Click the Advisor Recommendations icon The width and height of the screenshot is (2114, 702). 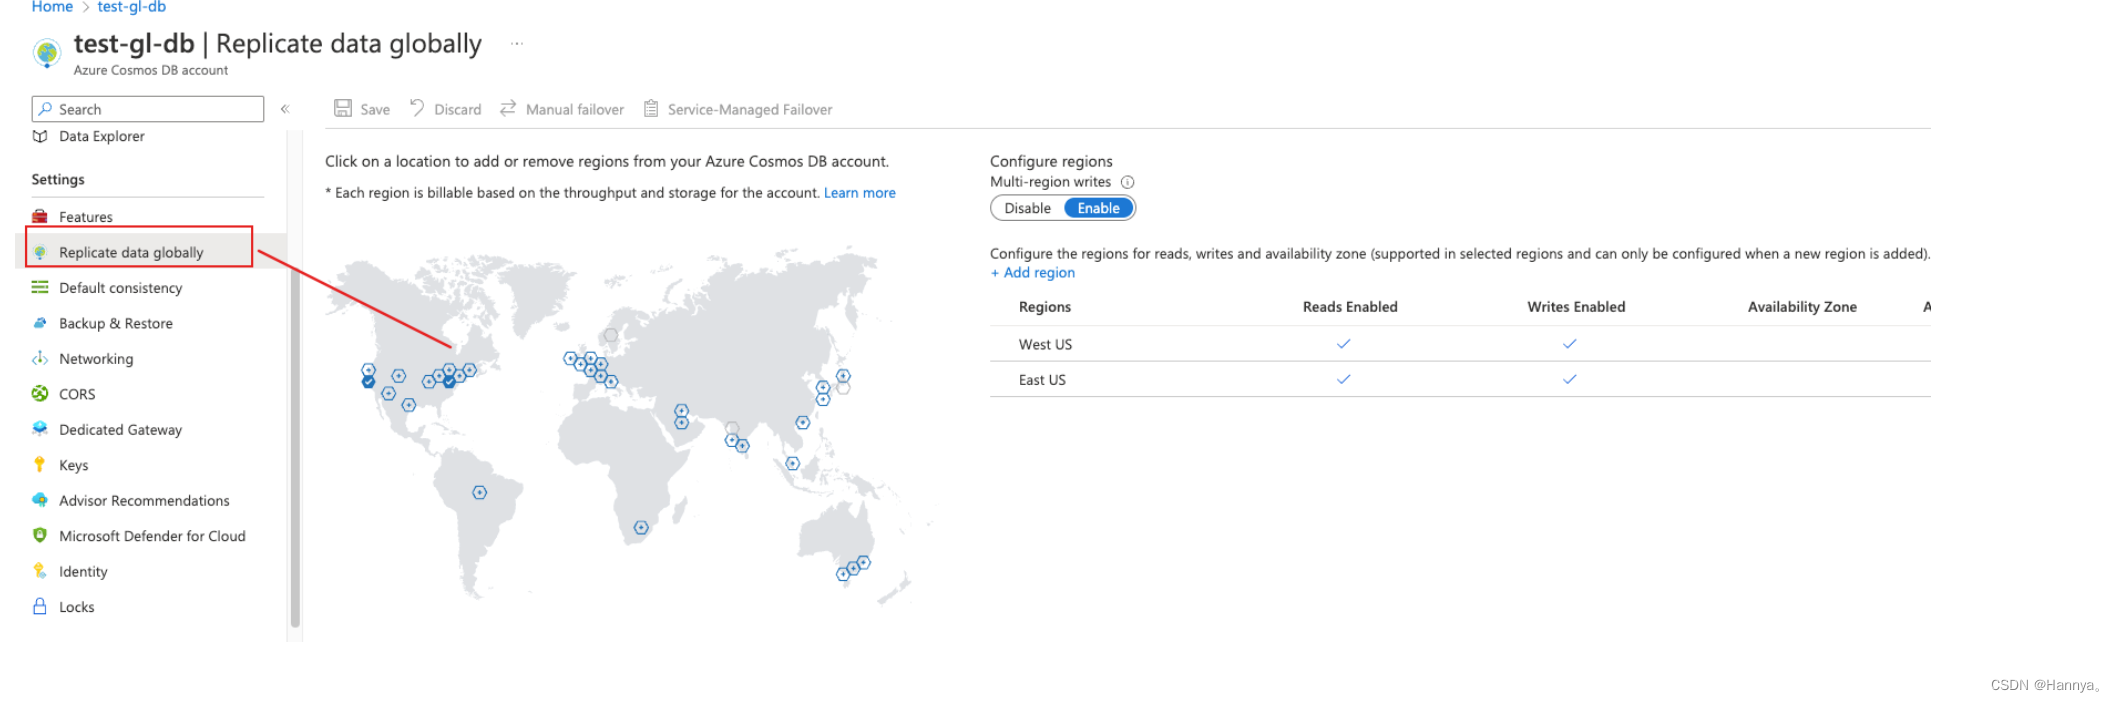[40, 500]
